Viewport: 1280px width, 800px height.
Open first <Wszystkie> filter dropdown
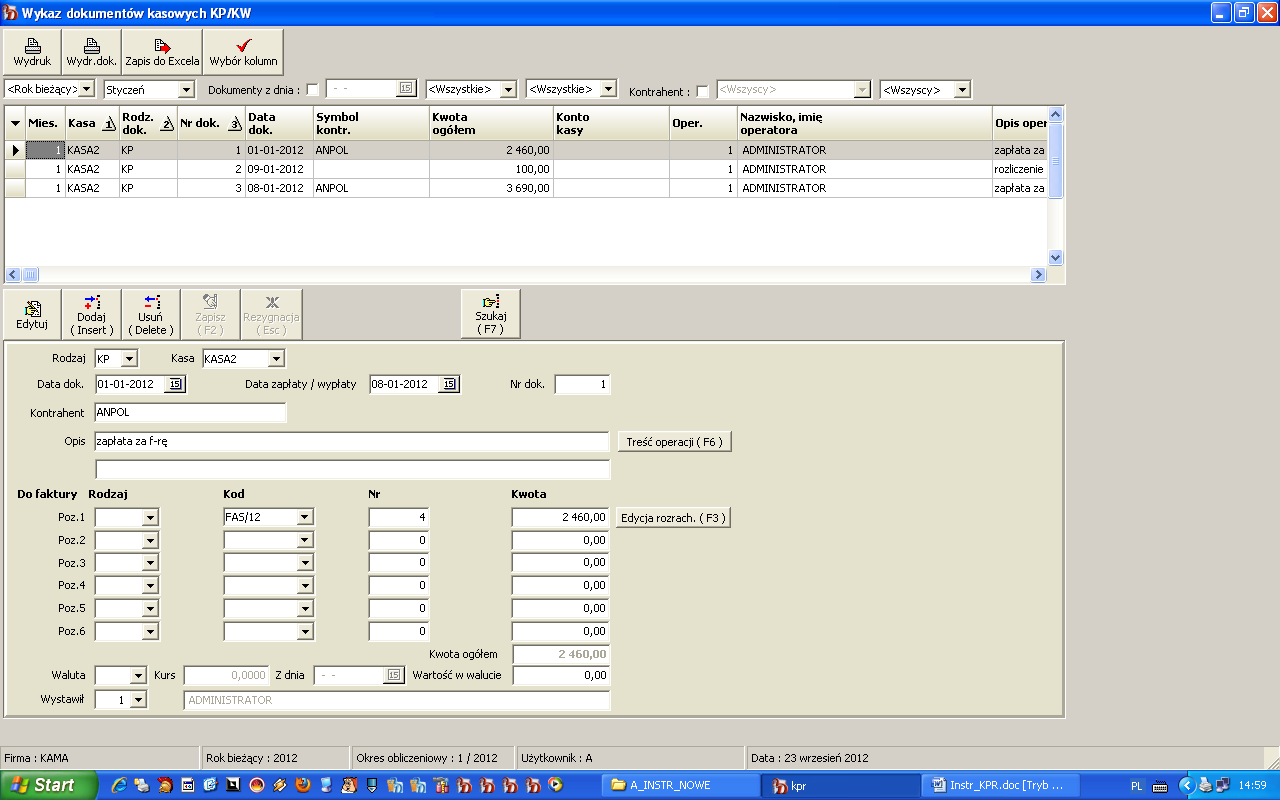508,89
